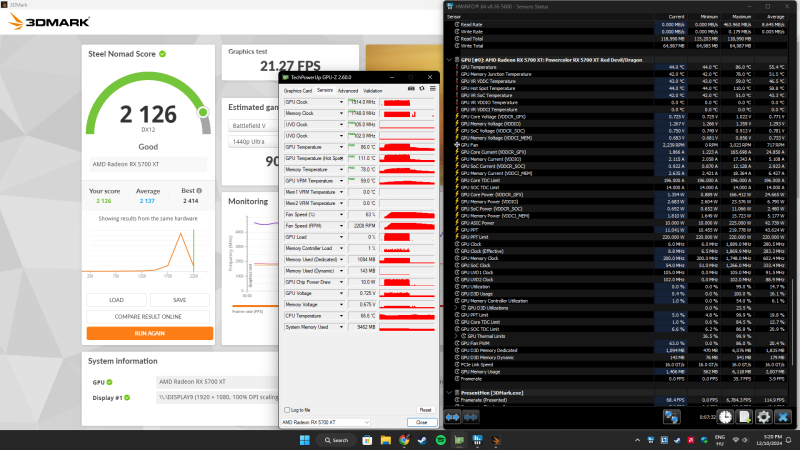This screenshot has height=450, width=800.
Task: Open Windows Start menu
Action: (x=305, y=440)
